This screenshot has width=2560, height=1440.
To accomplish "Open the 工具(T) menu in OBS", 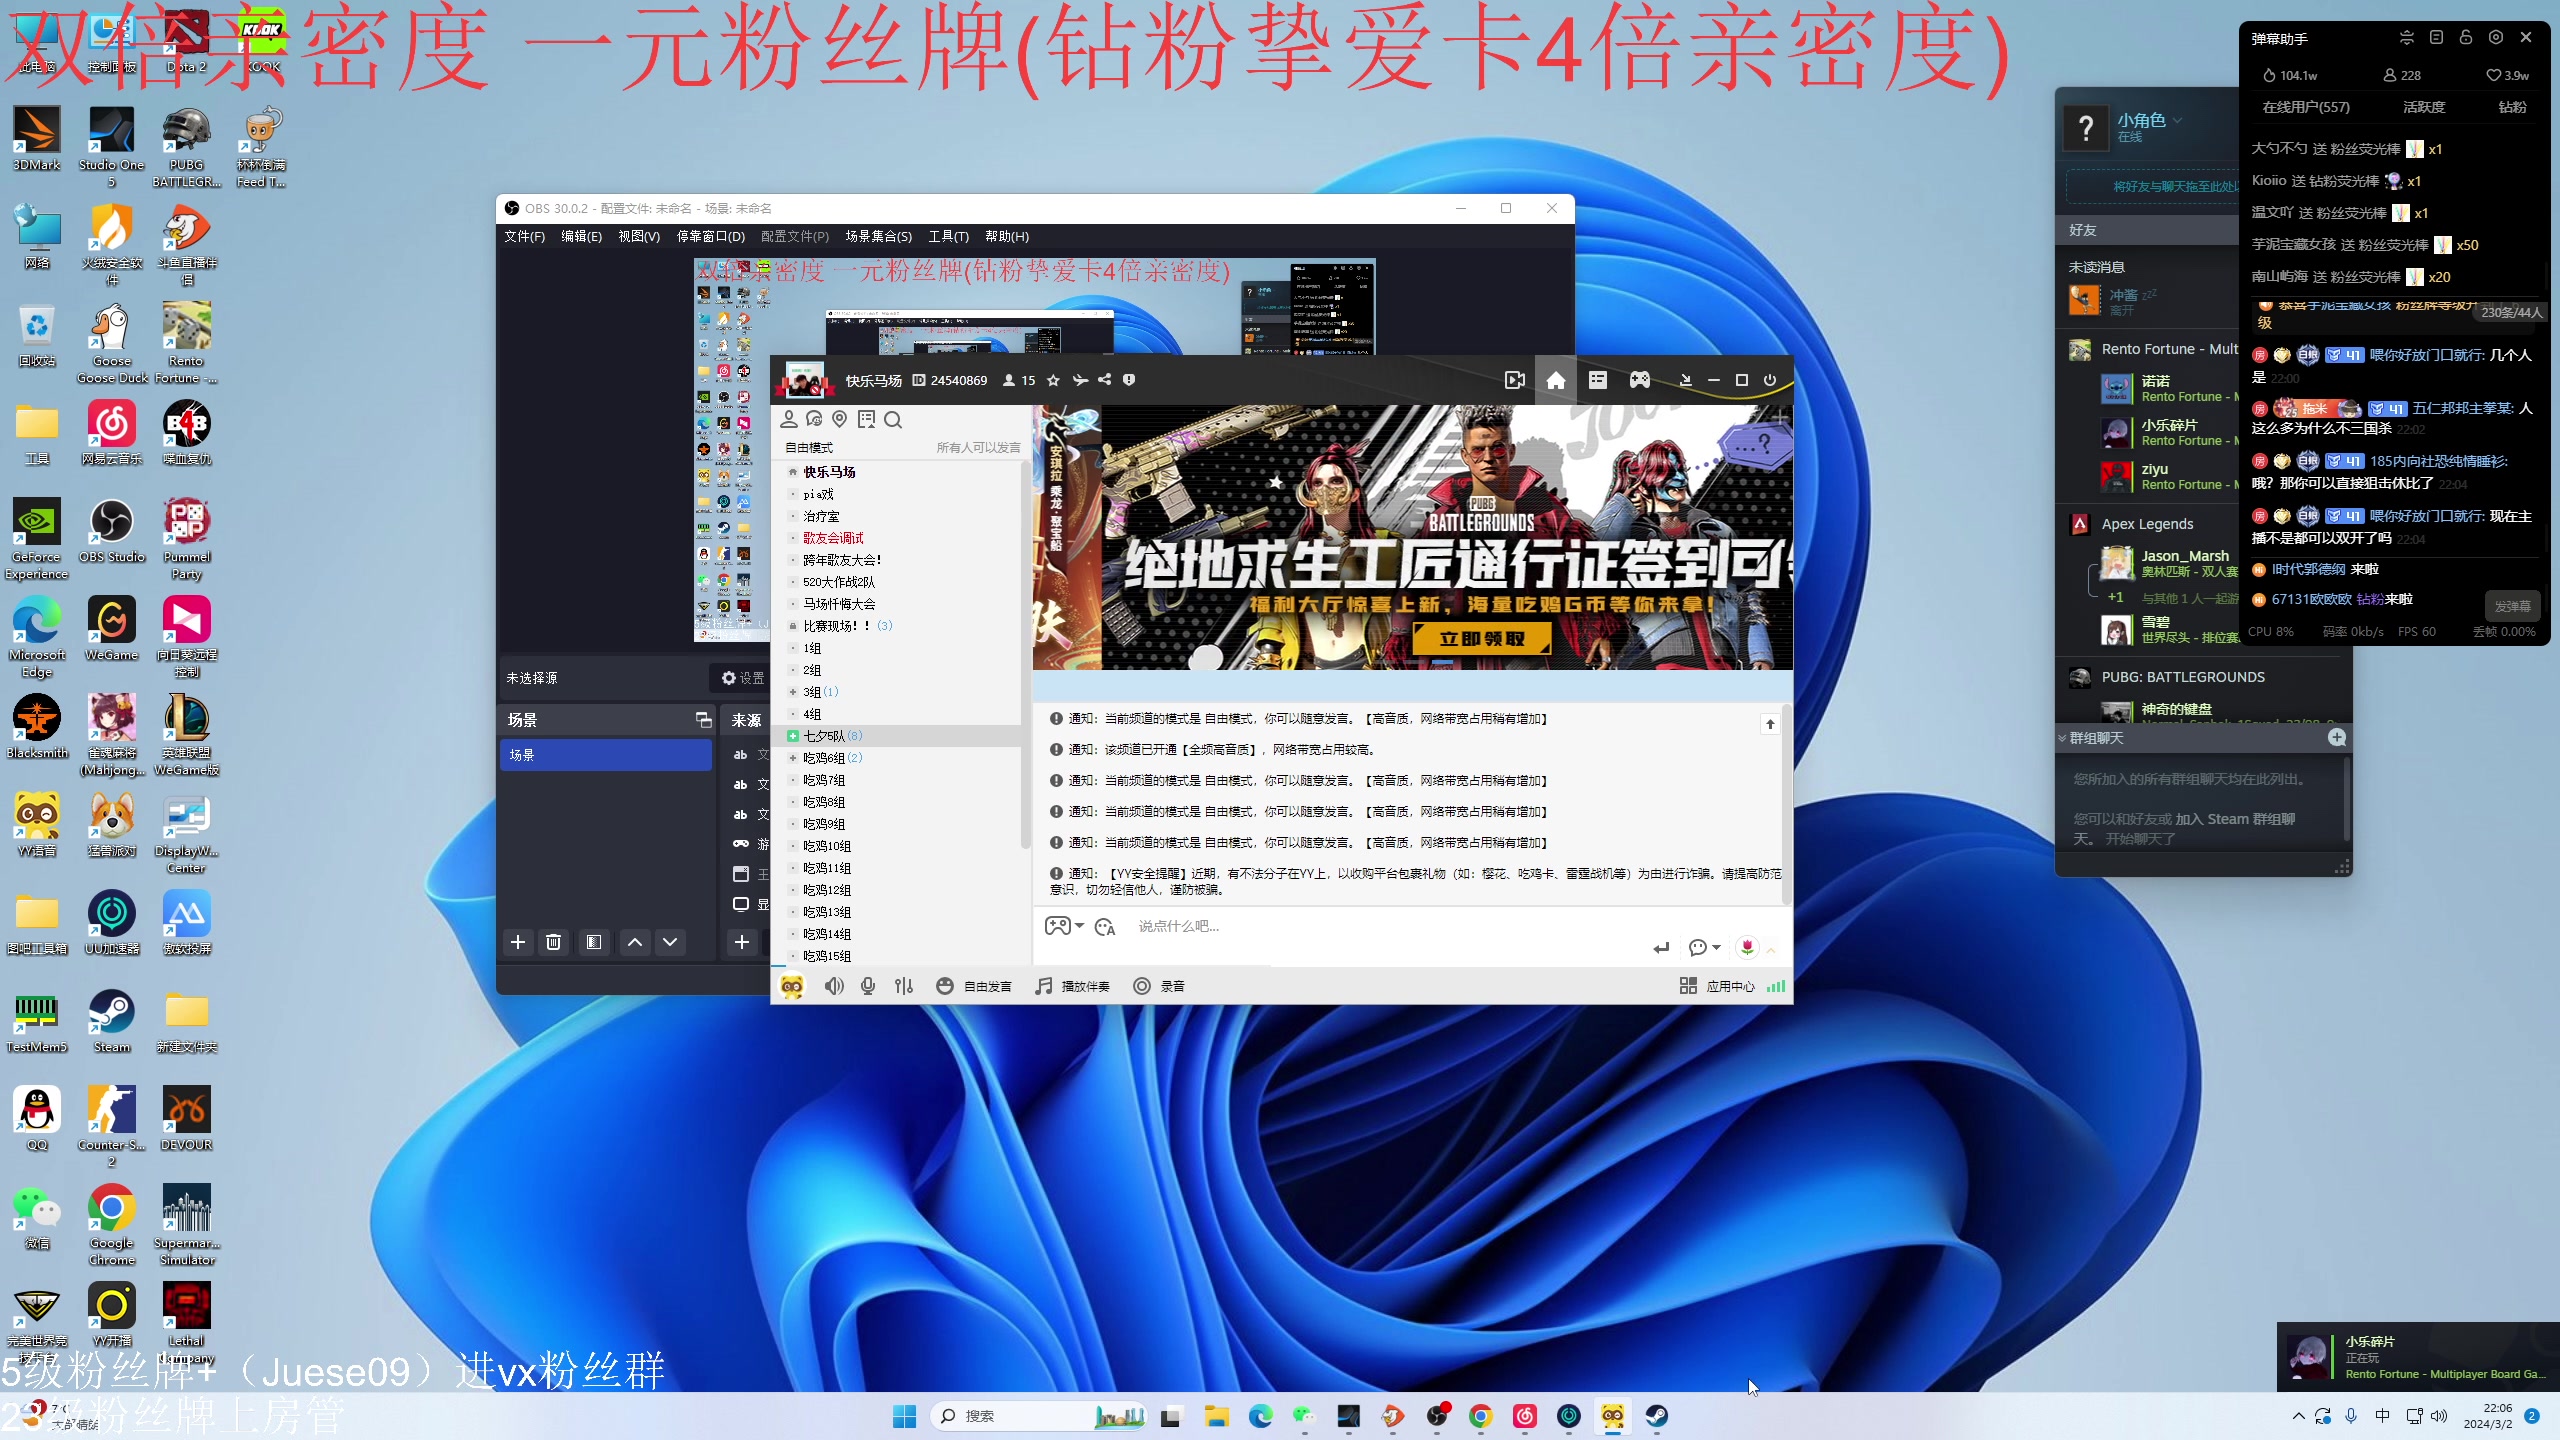I will tap(946, 236).
